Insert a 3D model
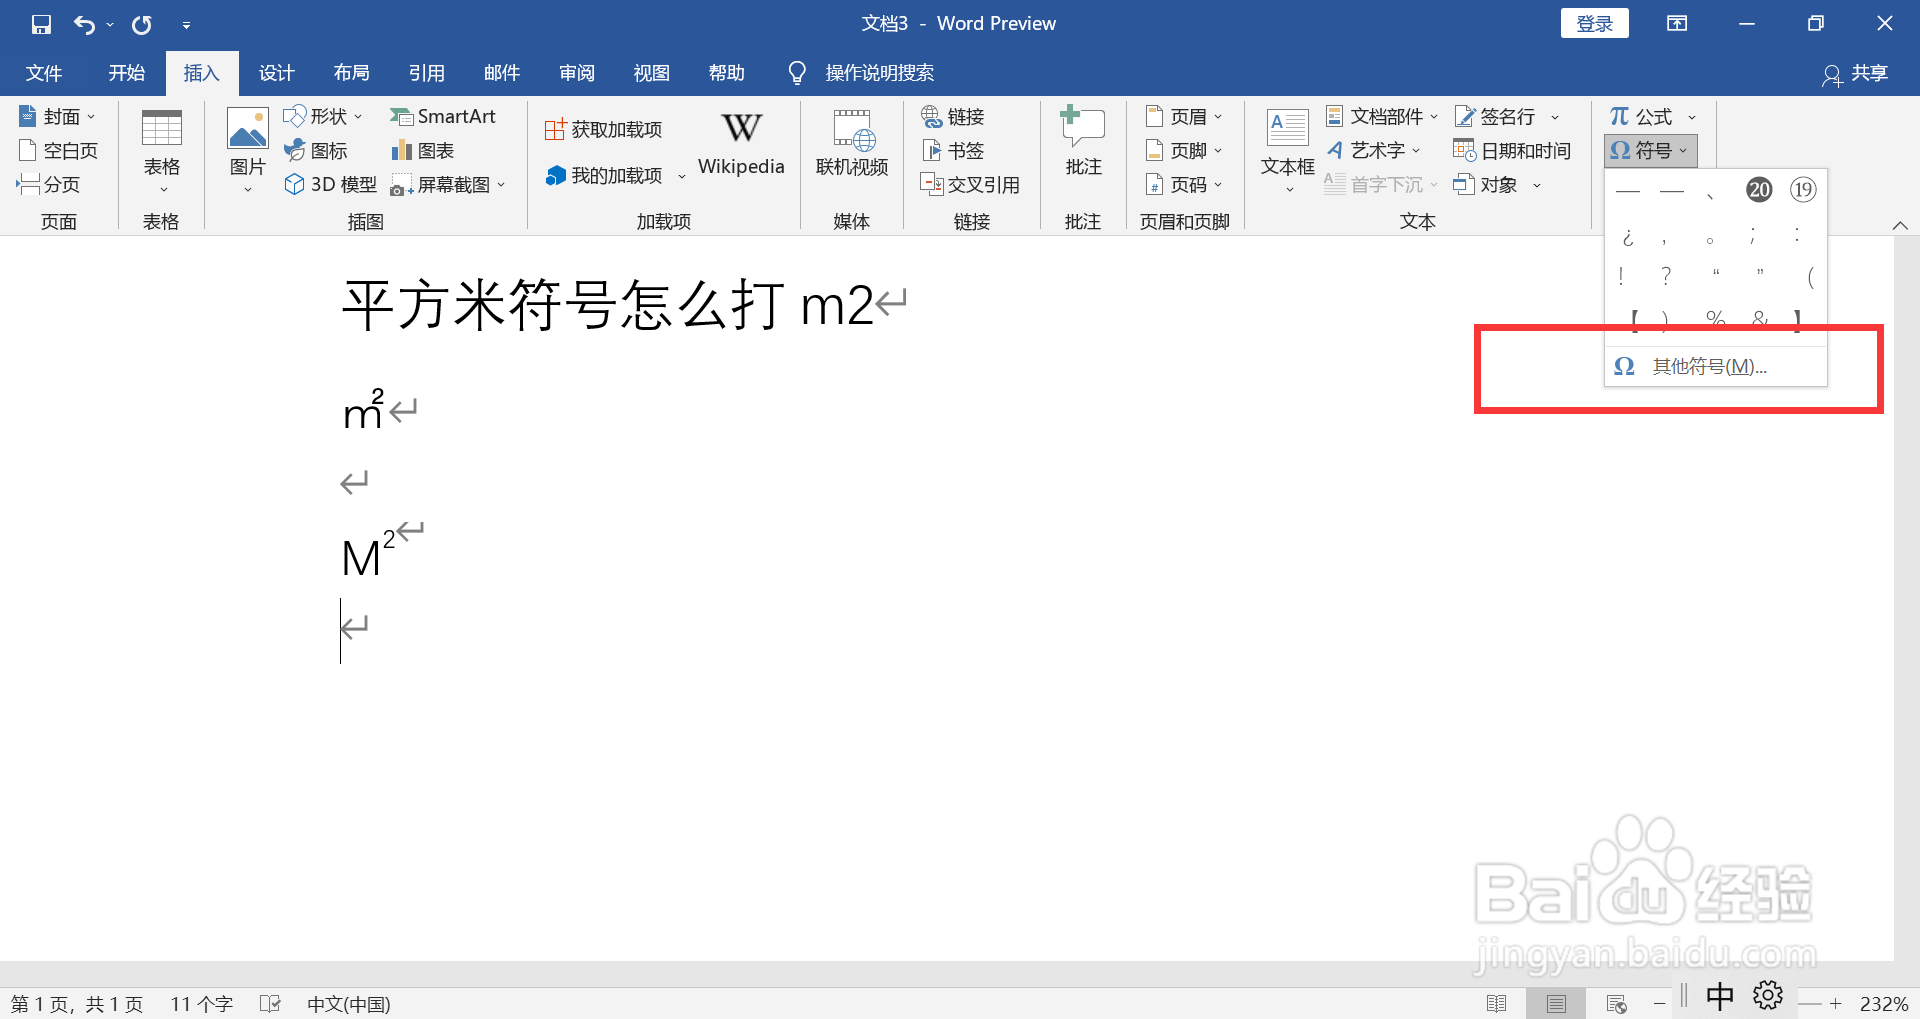Image resolution: width=1920 pixels, height=1019 pixels. click(330, 184)
